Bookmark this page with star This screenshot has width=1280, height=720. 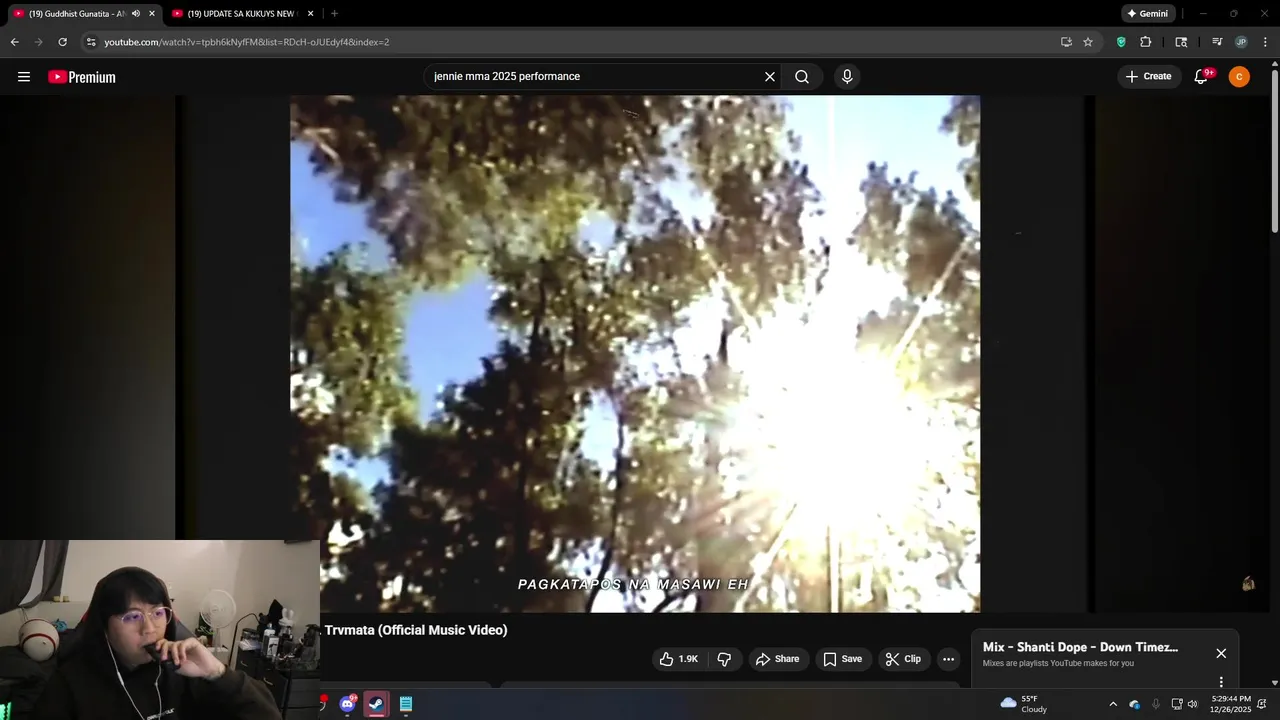(x=1088, y=42)
